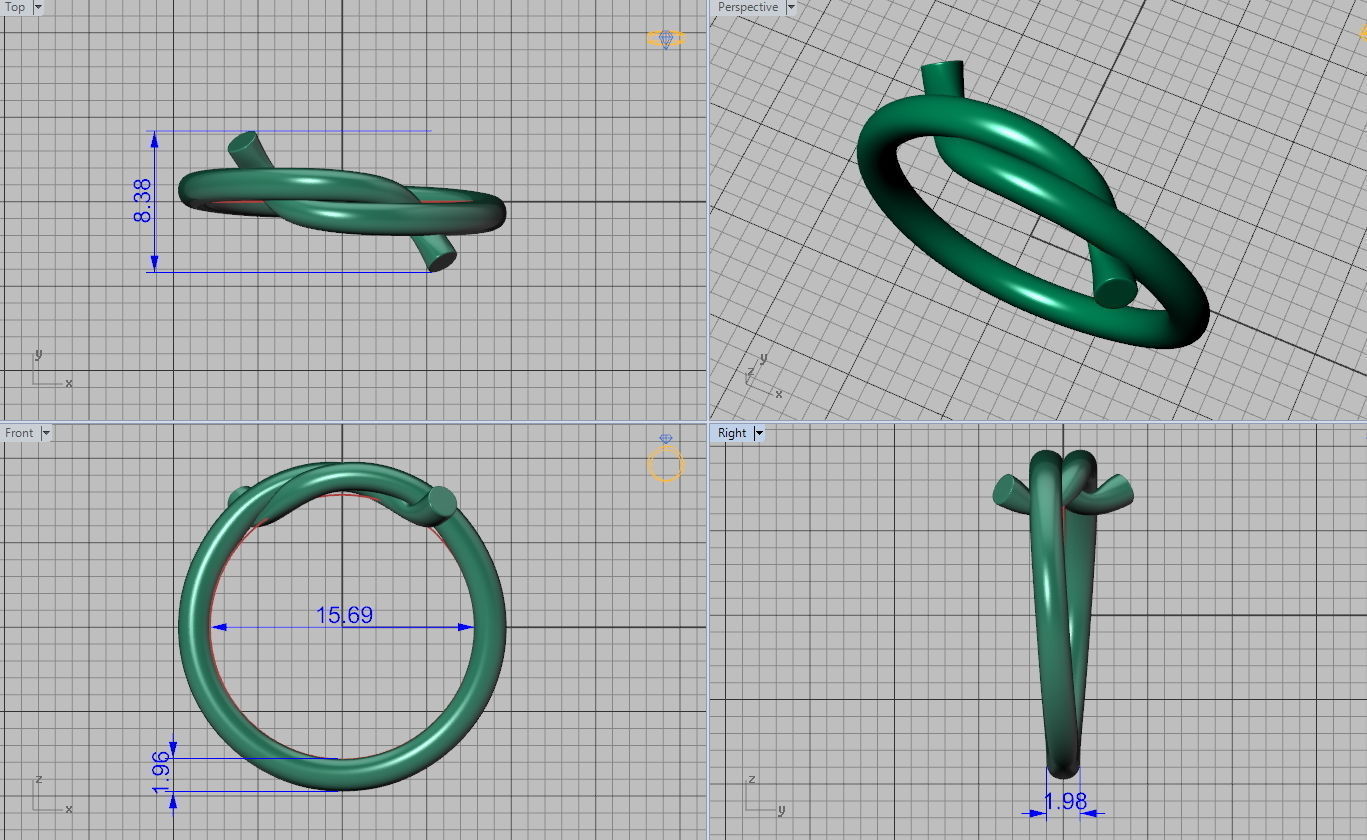Screen dimensions: 1367x840
Task: Click the diamond ring icon in Front viewport
Action: pyautogui.click(x=666, y=459)
